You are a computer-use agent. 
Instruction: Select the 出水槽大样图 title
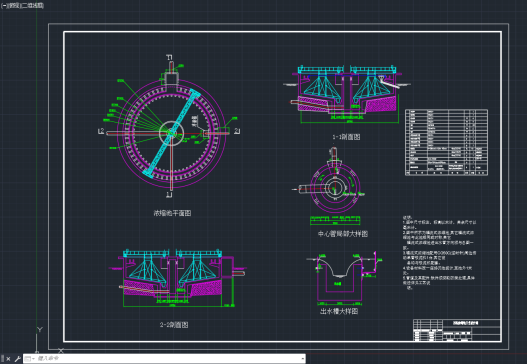click(x=339, y=311)
